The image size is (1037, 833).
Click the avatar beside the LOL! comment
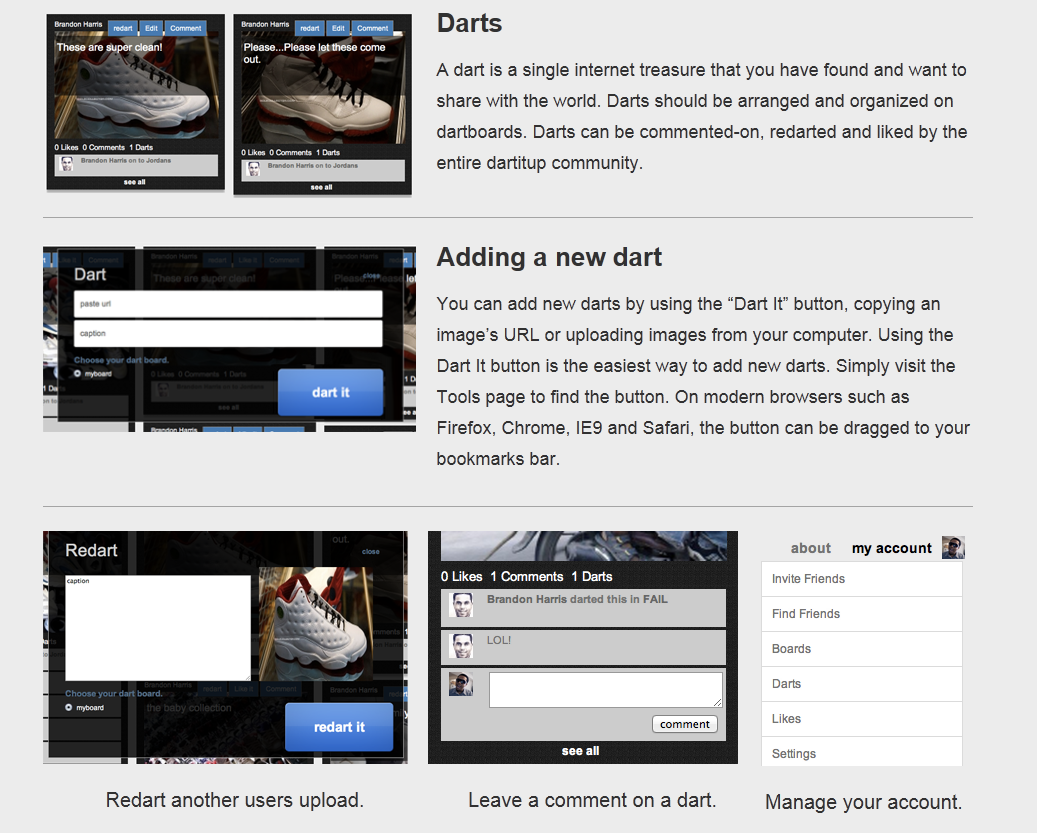[461, 646]
